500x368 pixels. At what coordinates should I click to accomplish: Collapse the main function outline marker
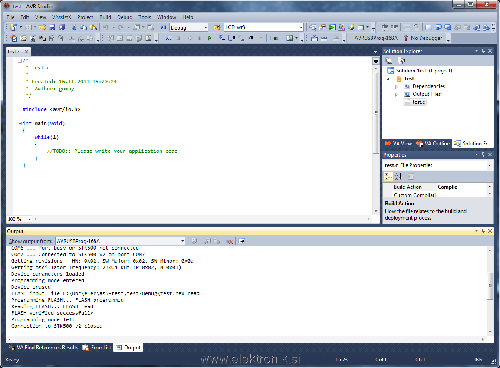pos(20,123)
